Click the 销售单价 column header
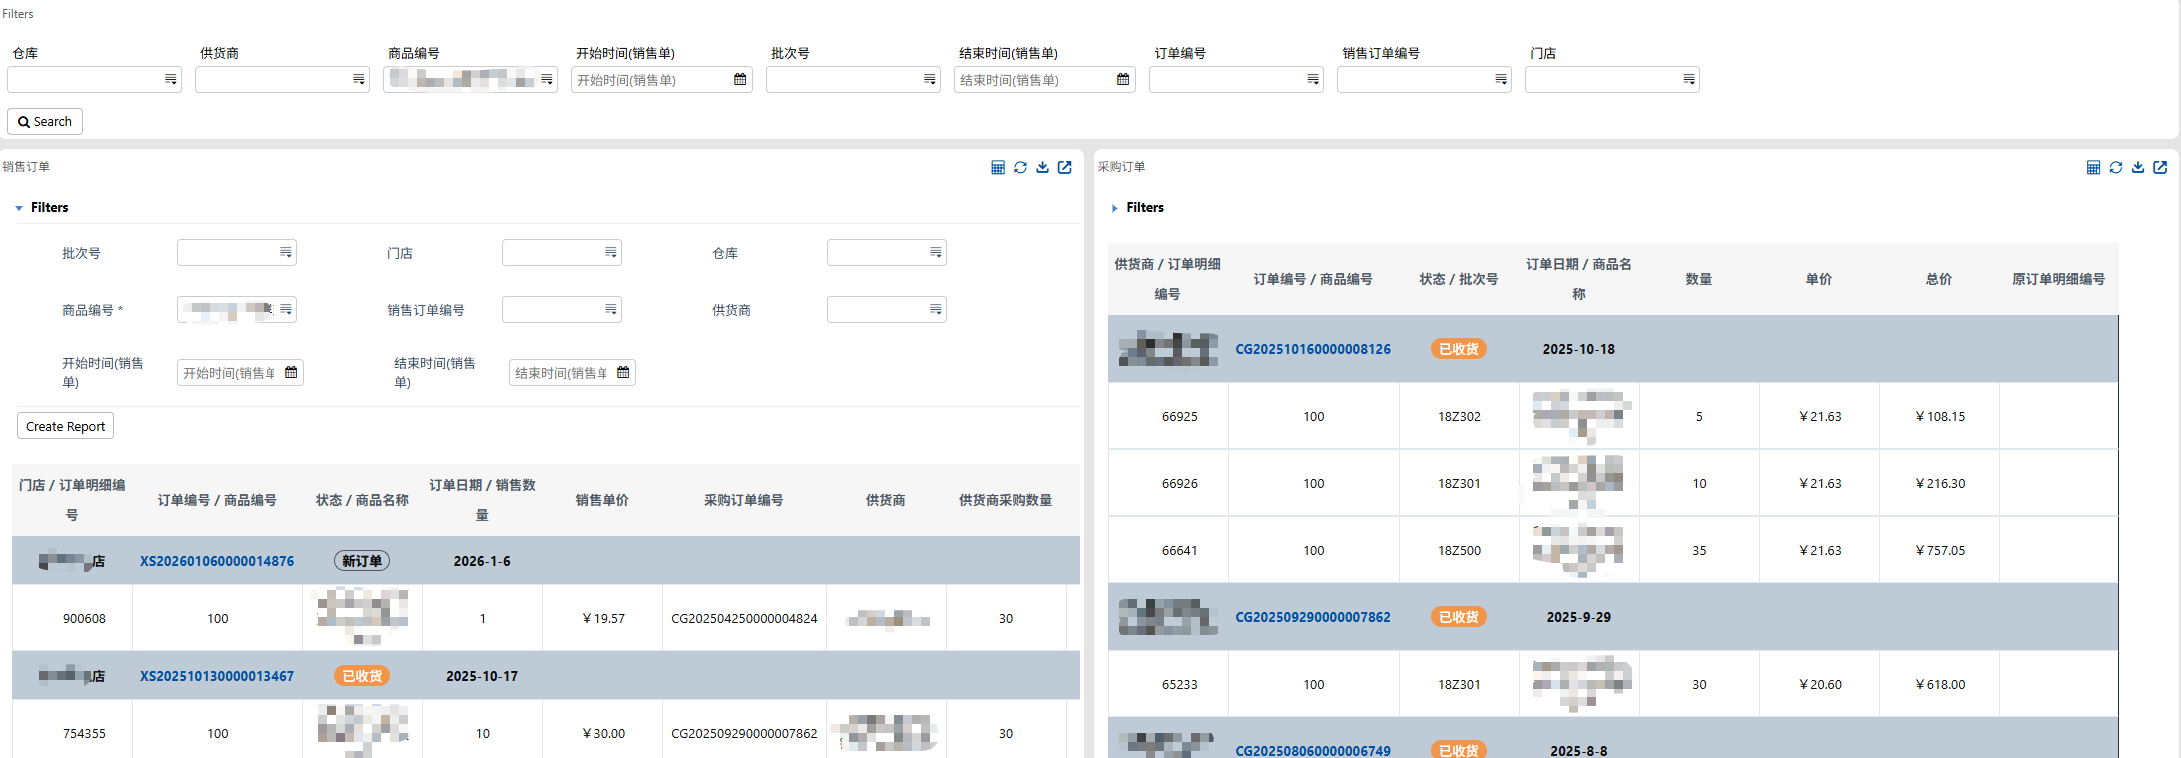The width and height of the screenshot is (2181, 758). pyautogui.click(x=602, y=500)
